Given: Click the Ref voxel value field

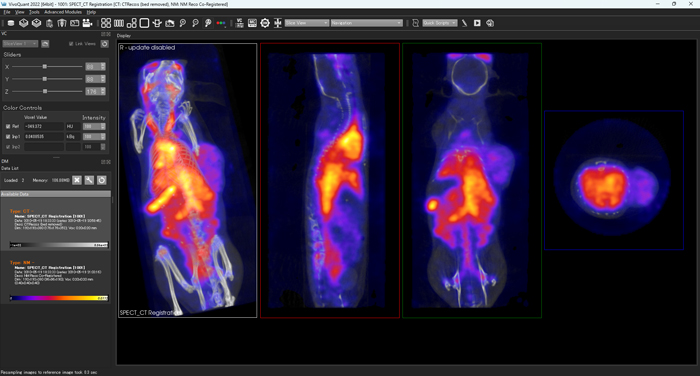Looking at the screenshot, I should 44,126.
